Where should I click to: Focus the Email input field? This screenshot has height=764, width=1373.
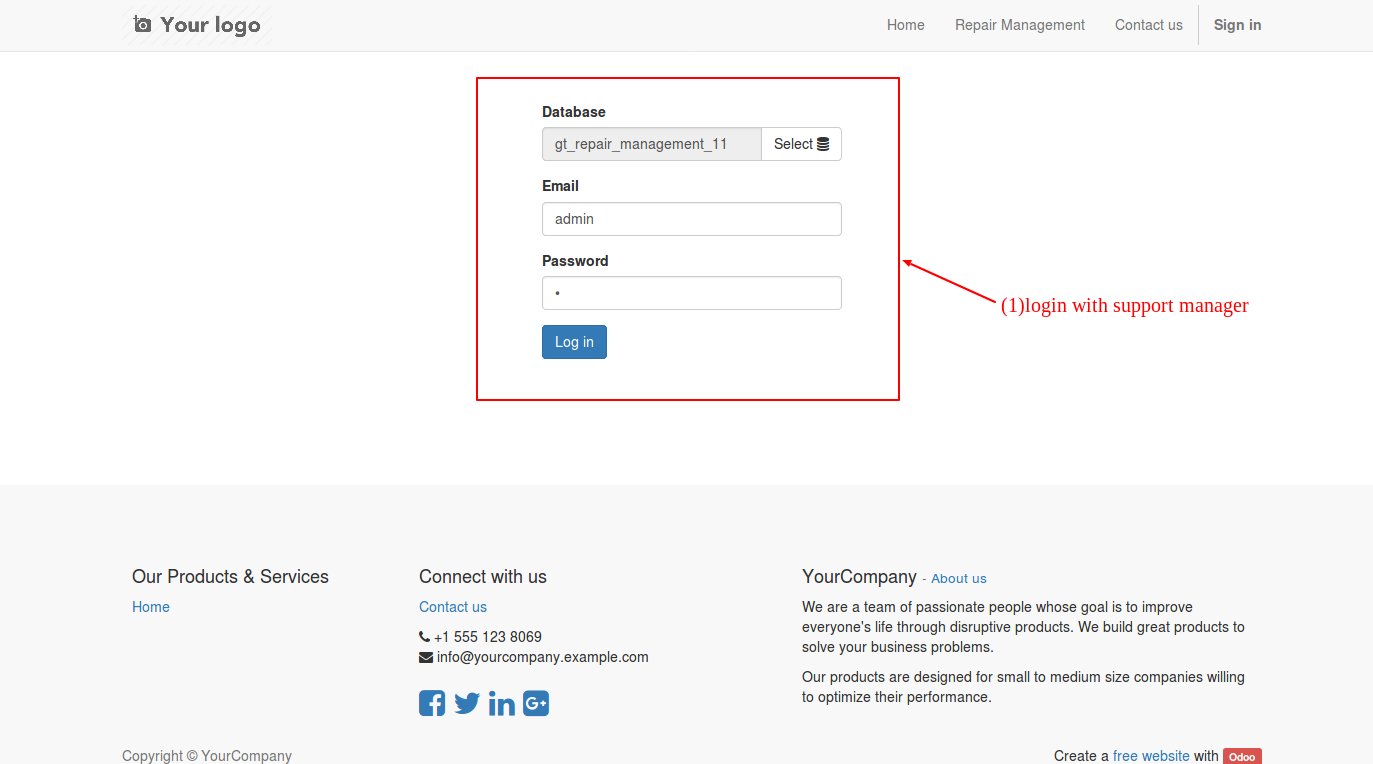(692, 219)
